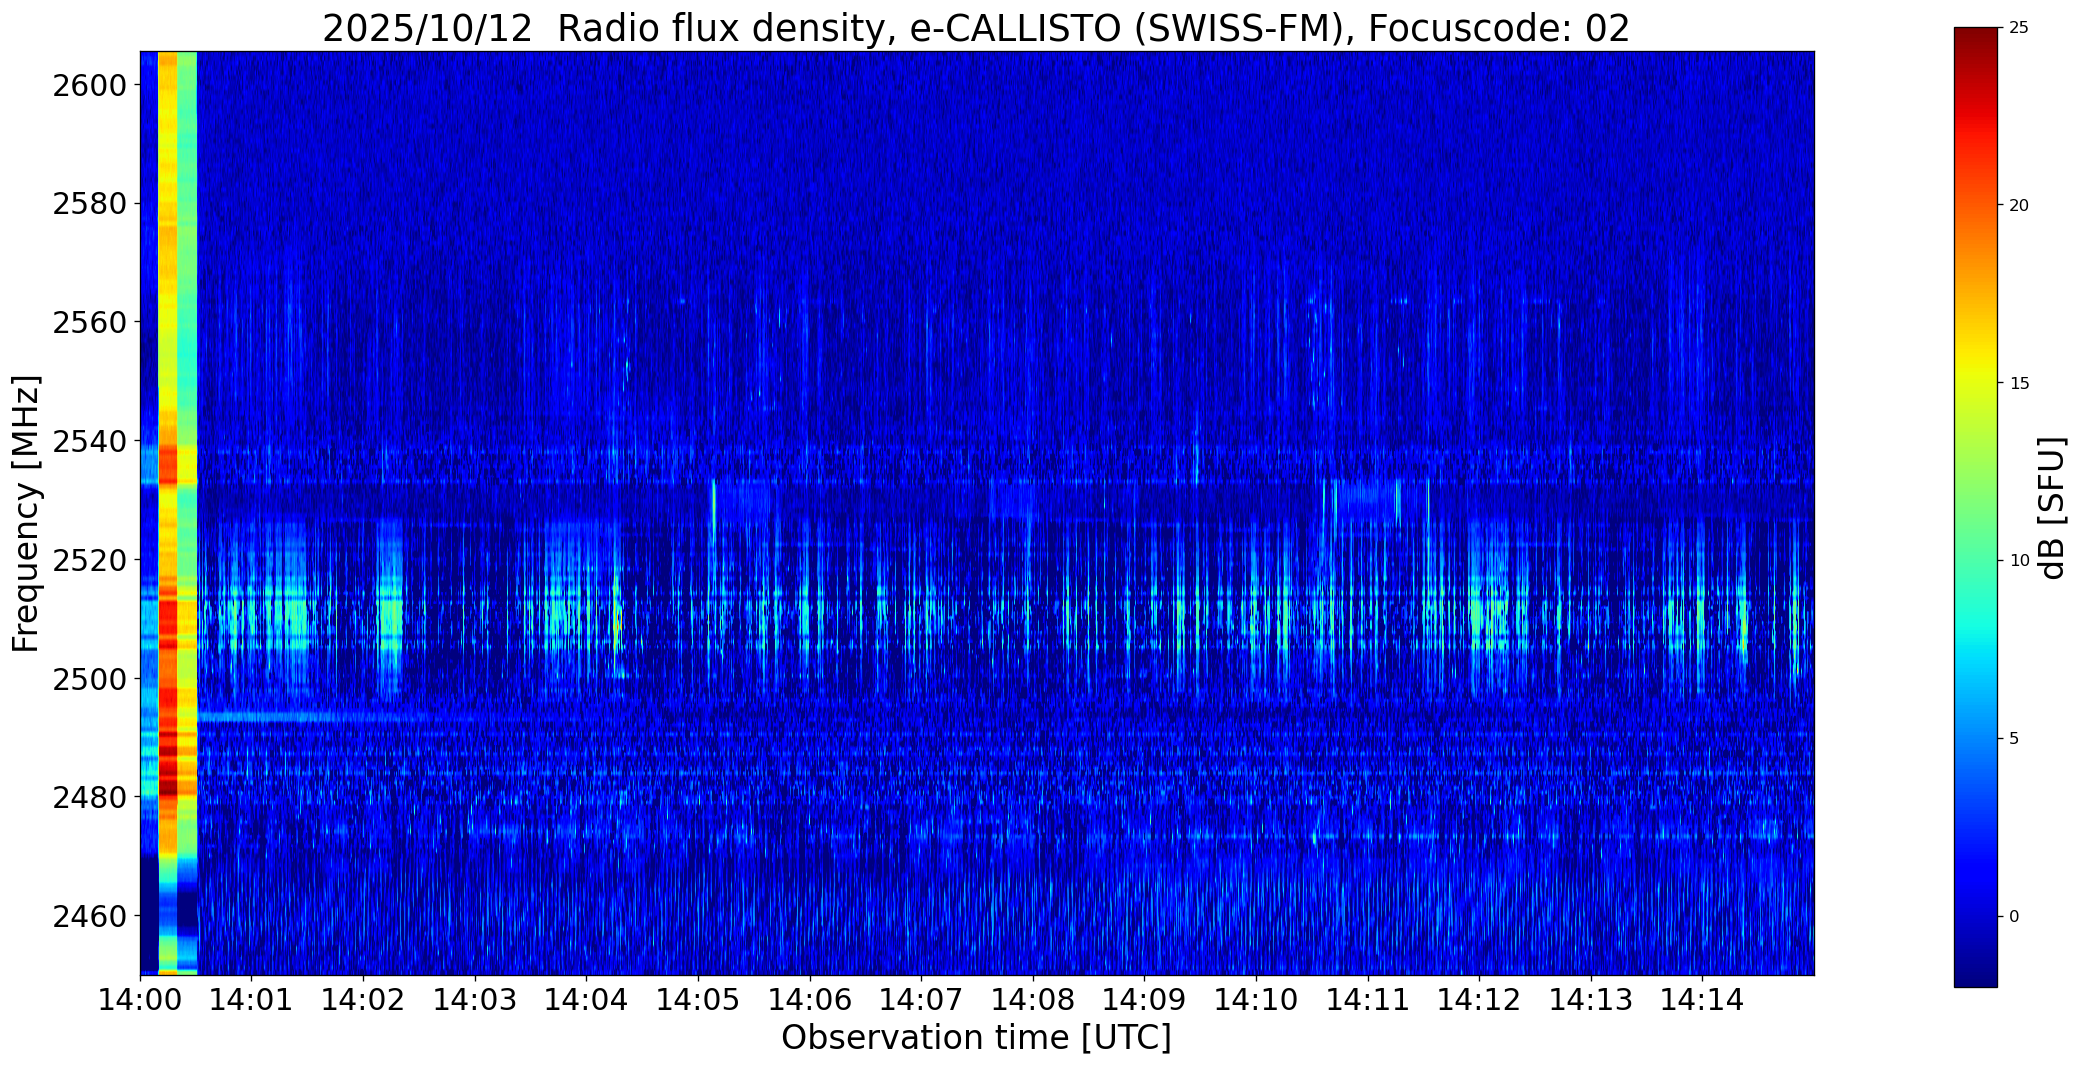The width and height of the screenshot is (2082, 1067).
Task: Click the 14:00 time tick label
Action: 140,999
